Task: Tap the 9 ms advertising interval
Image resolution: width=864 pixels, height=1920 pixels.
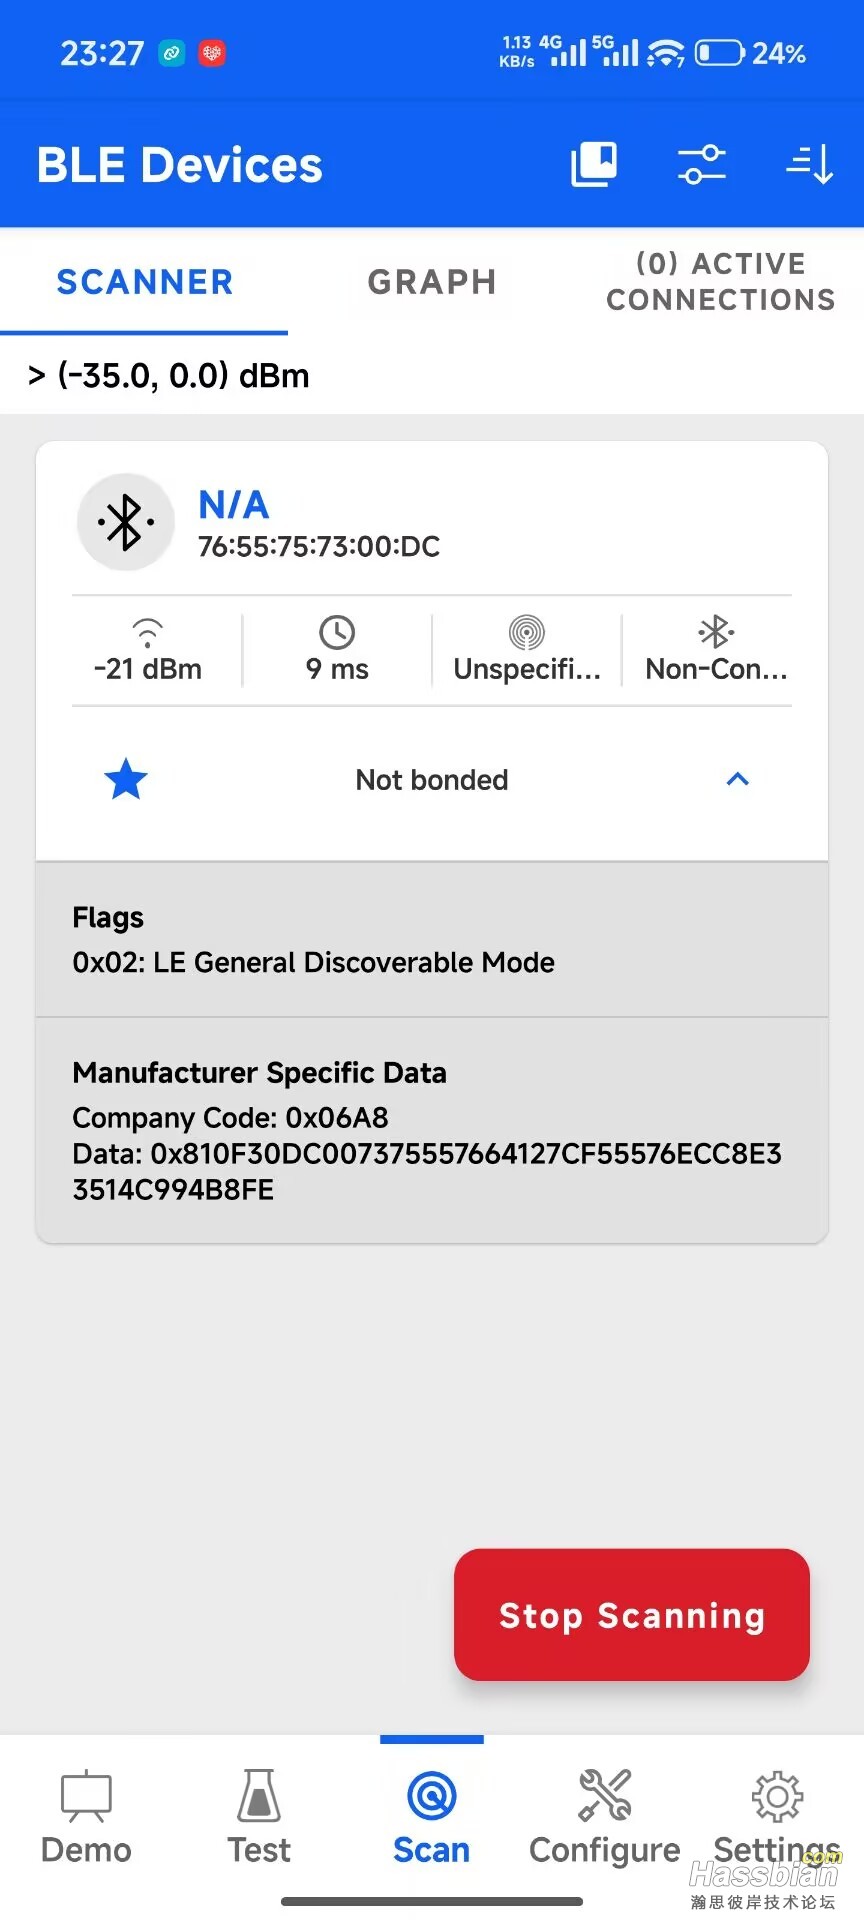Action: click(x=337, y=651)
